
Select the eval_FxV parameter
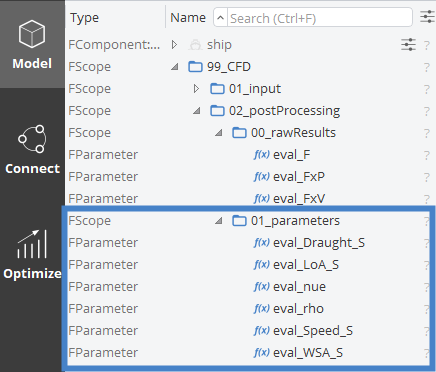pos(299,199)
